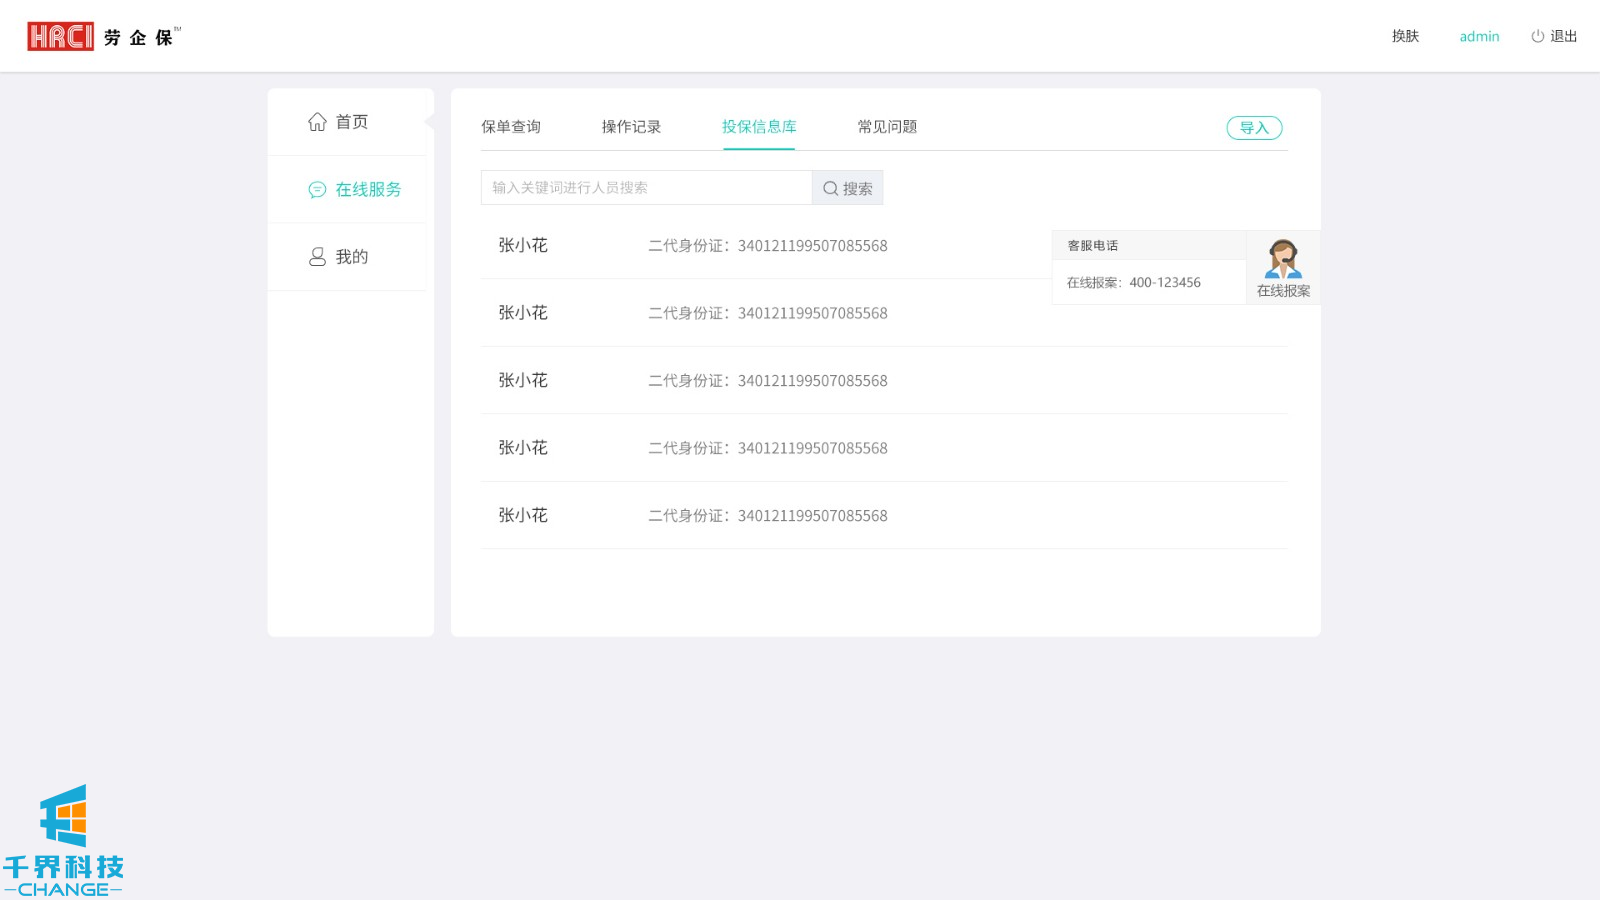1600x900 pixels.
Task: Open the 操作记录 tab
Action: [x=631, y=127]
